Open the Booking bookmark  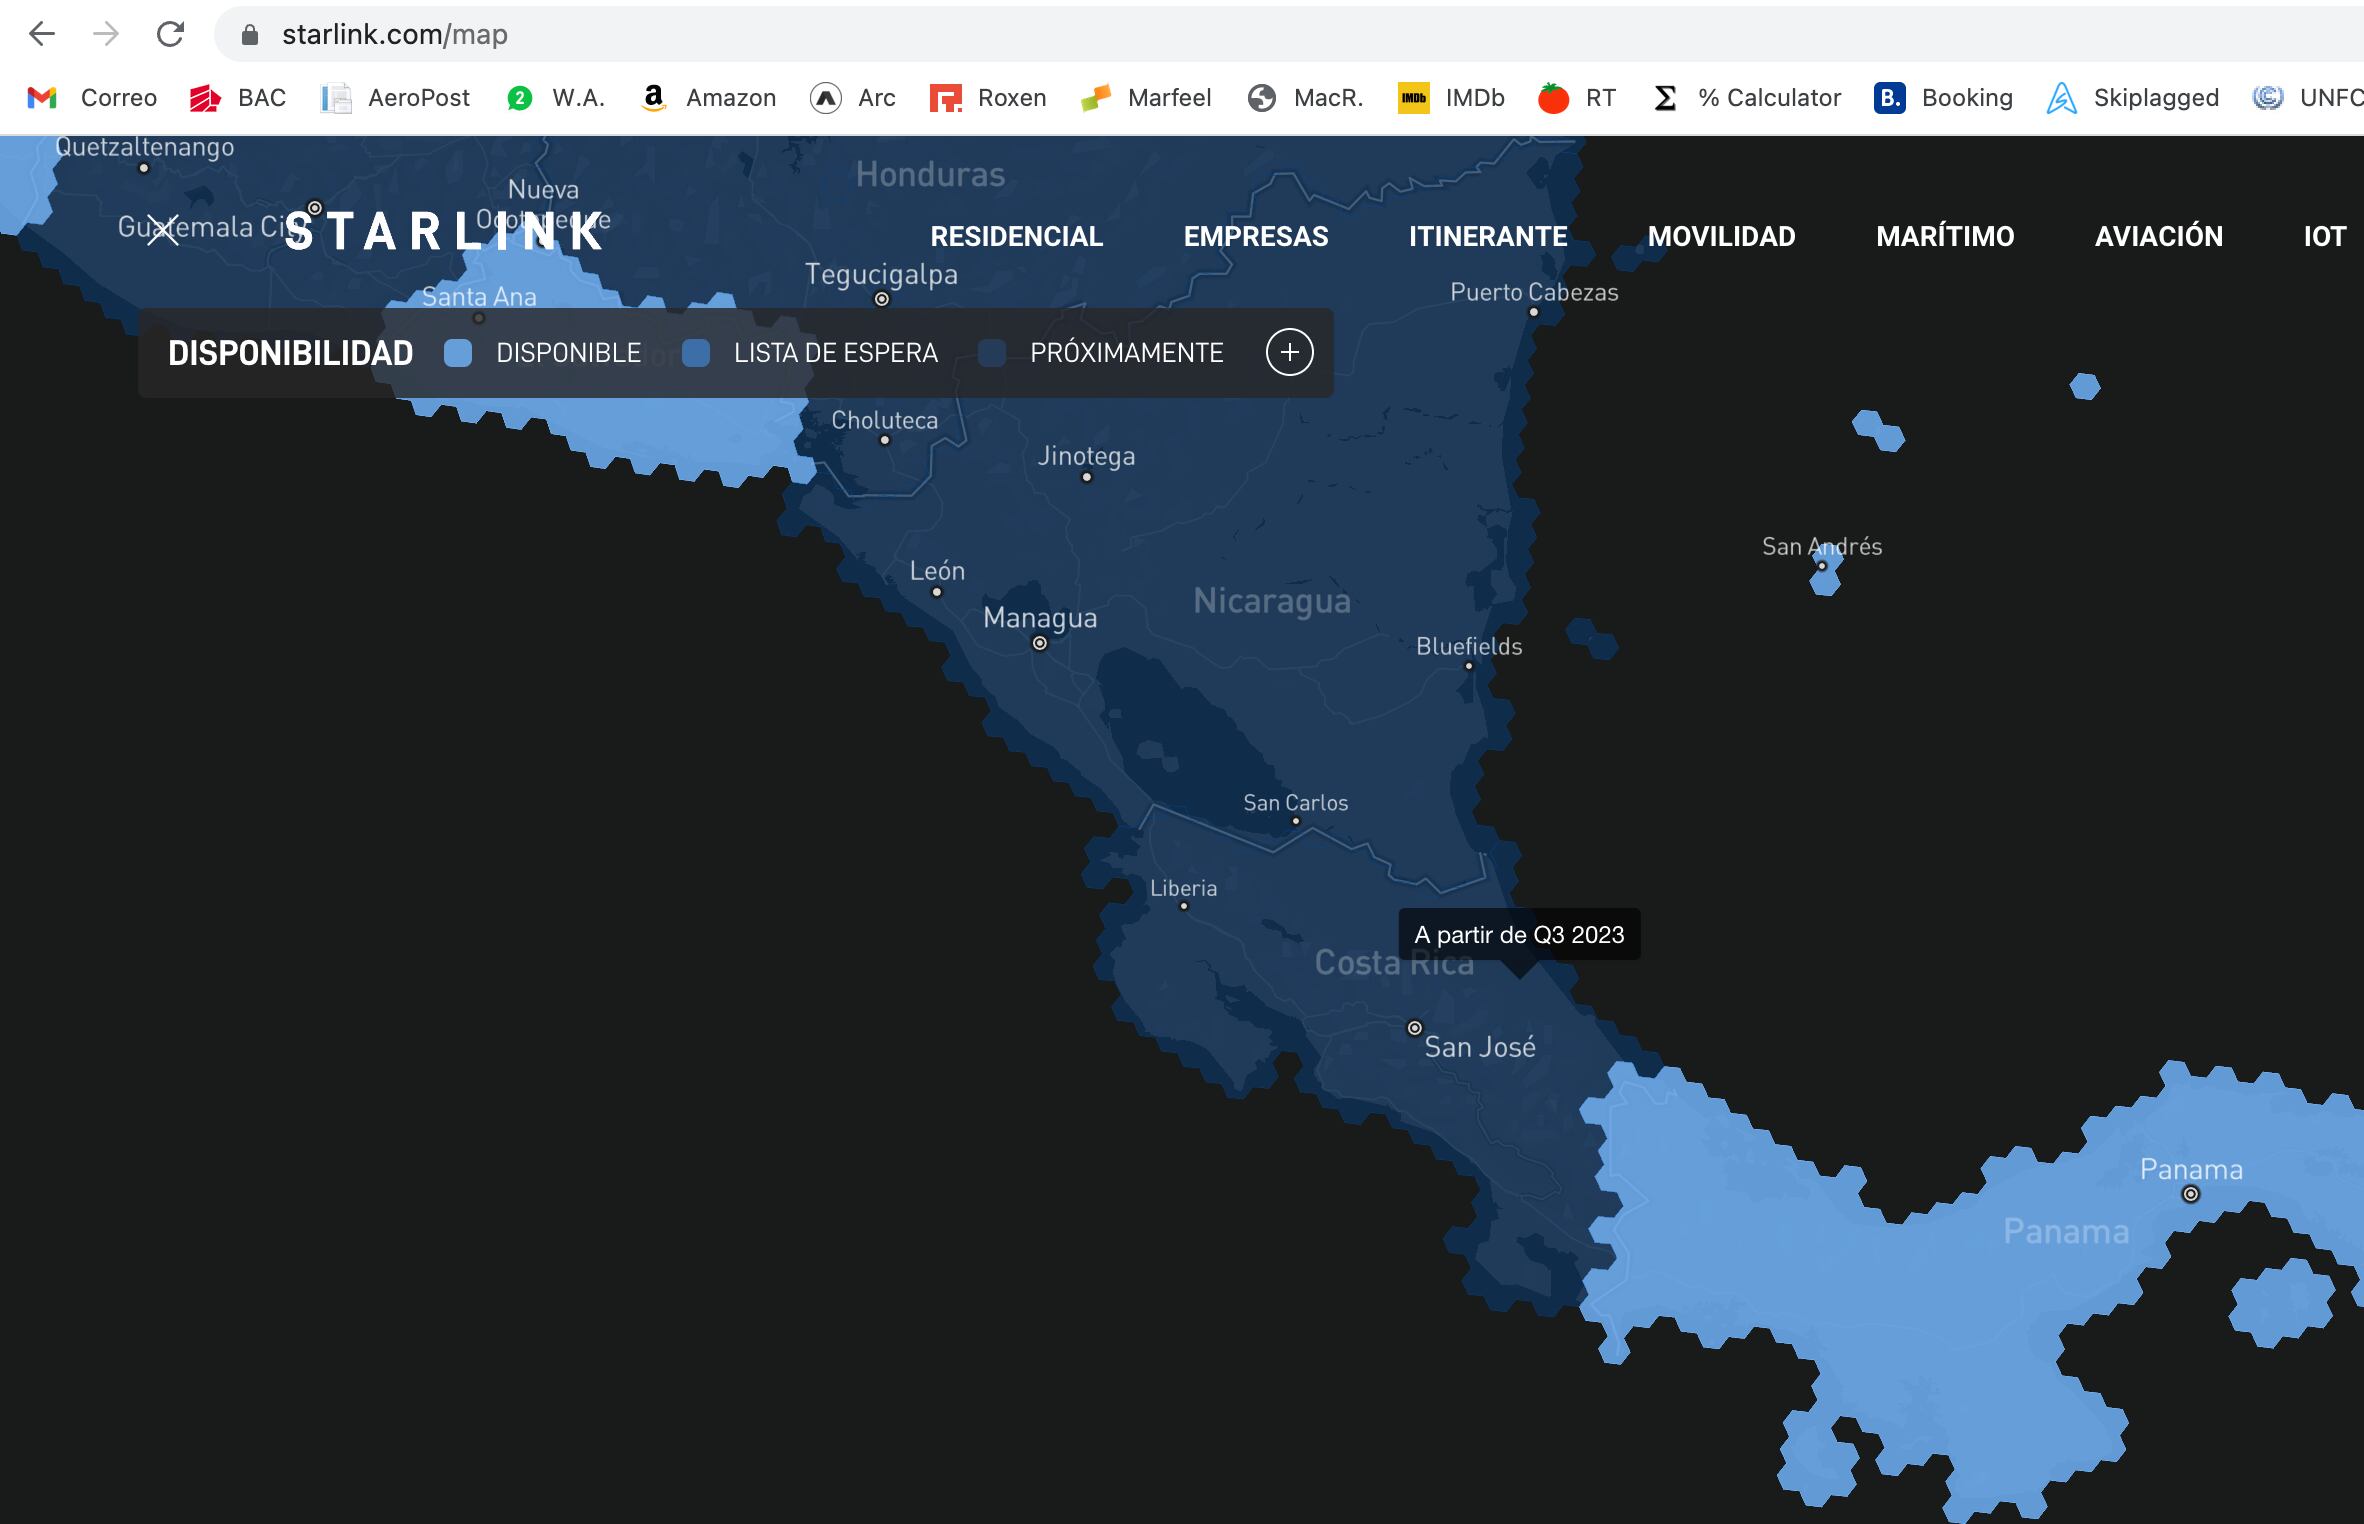tap(1943, 98)
